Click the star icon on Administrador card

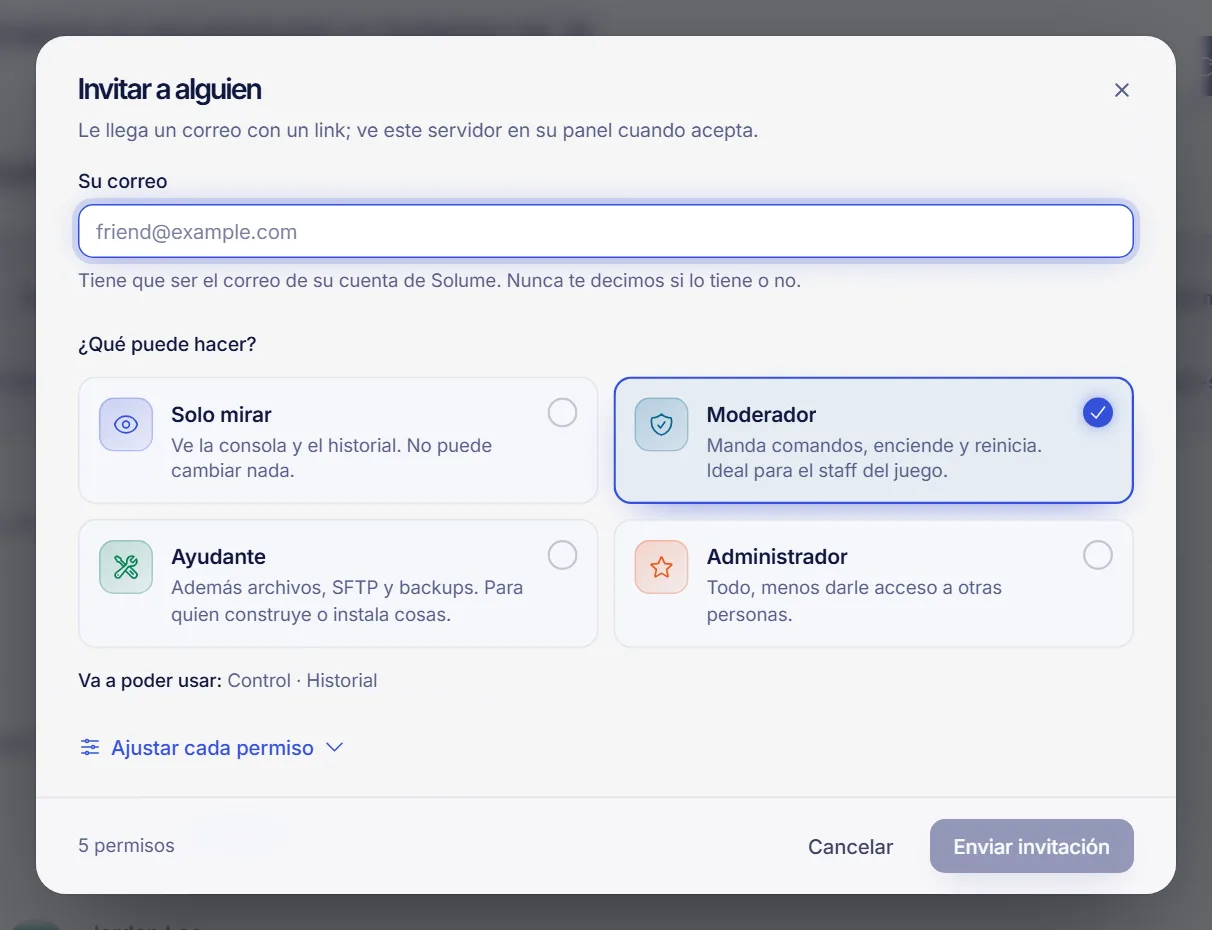pos(661,567)
